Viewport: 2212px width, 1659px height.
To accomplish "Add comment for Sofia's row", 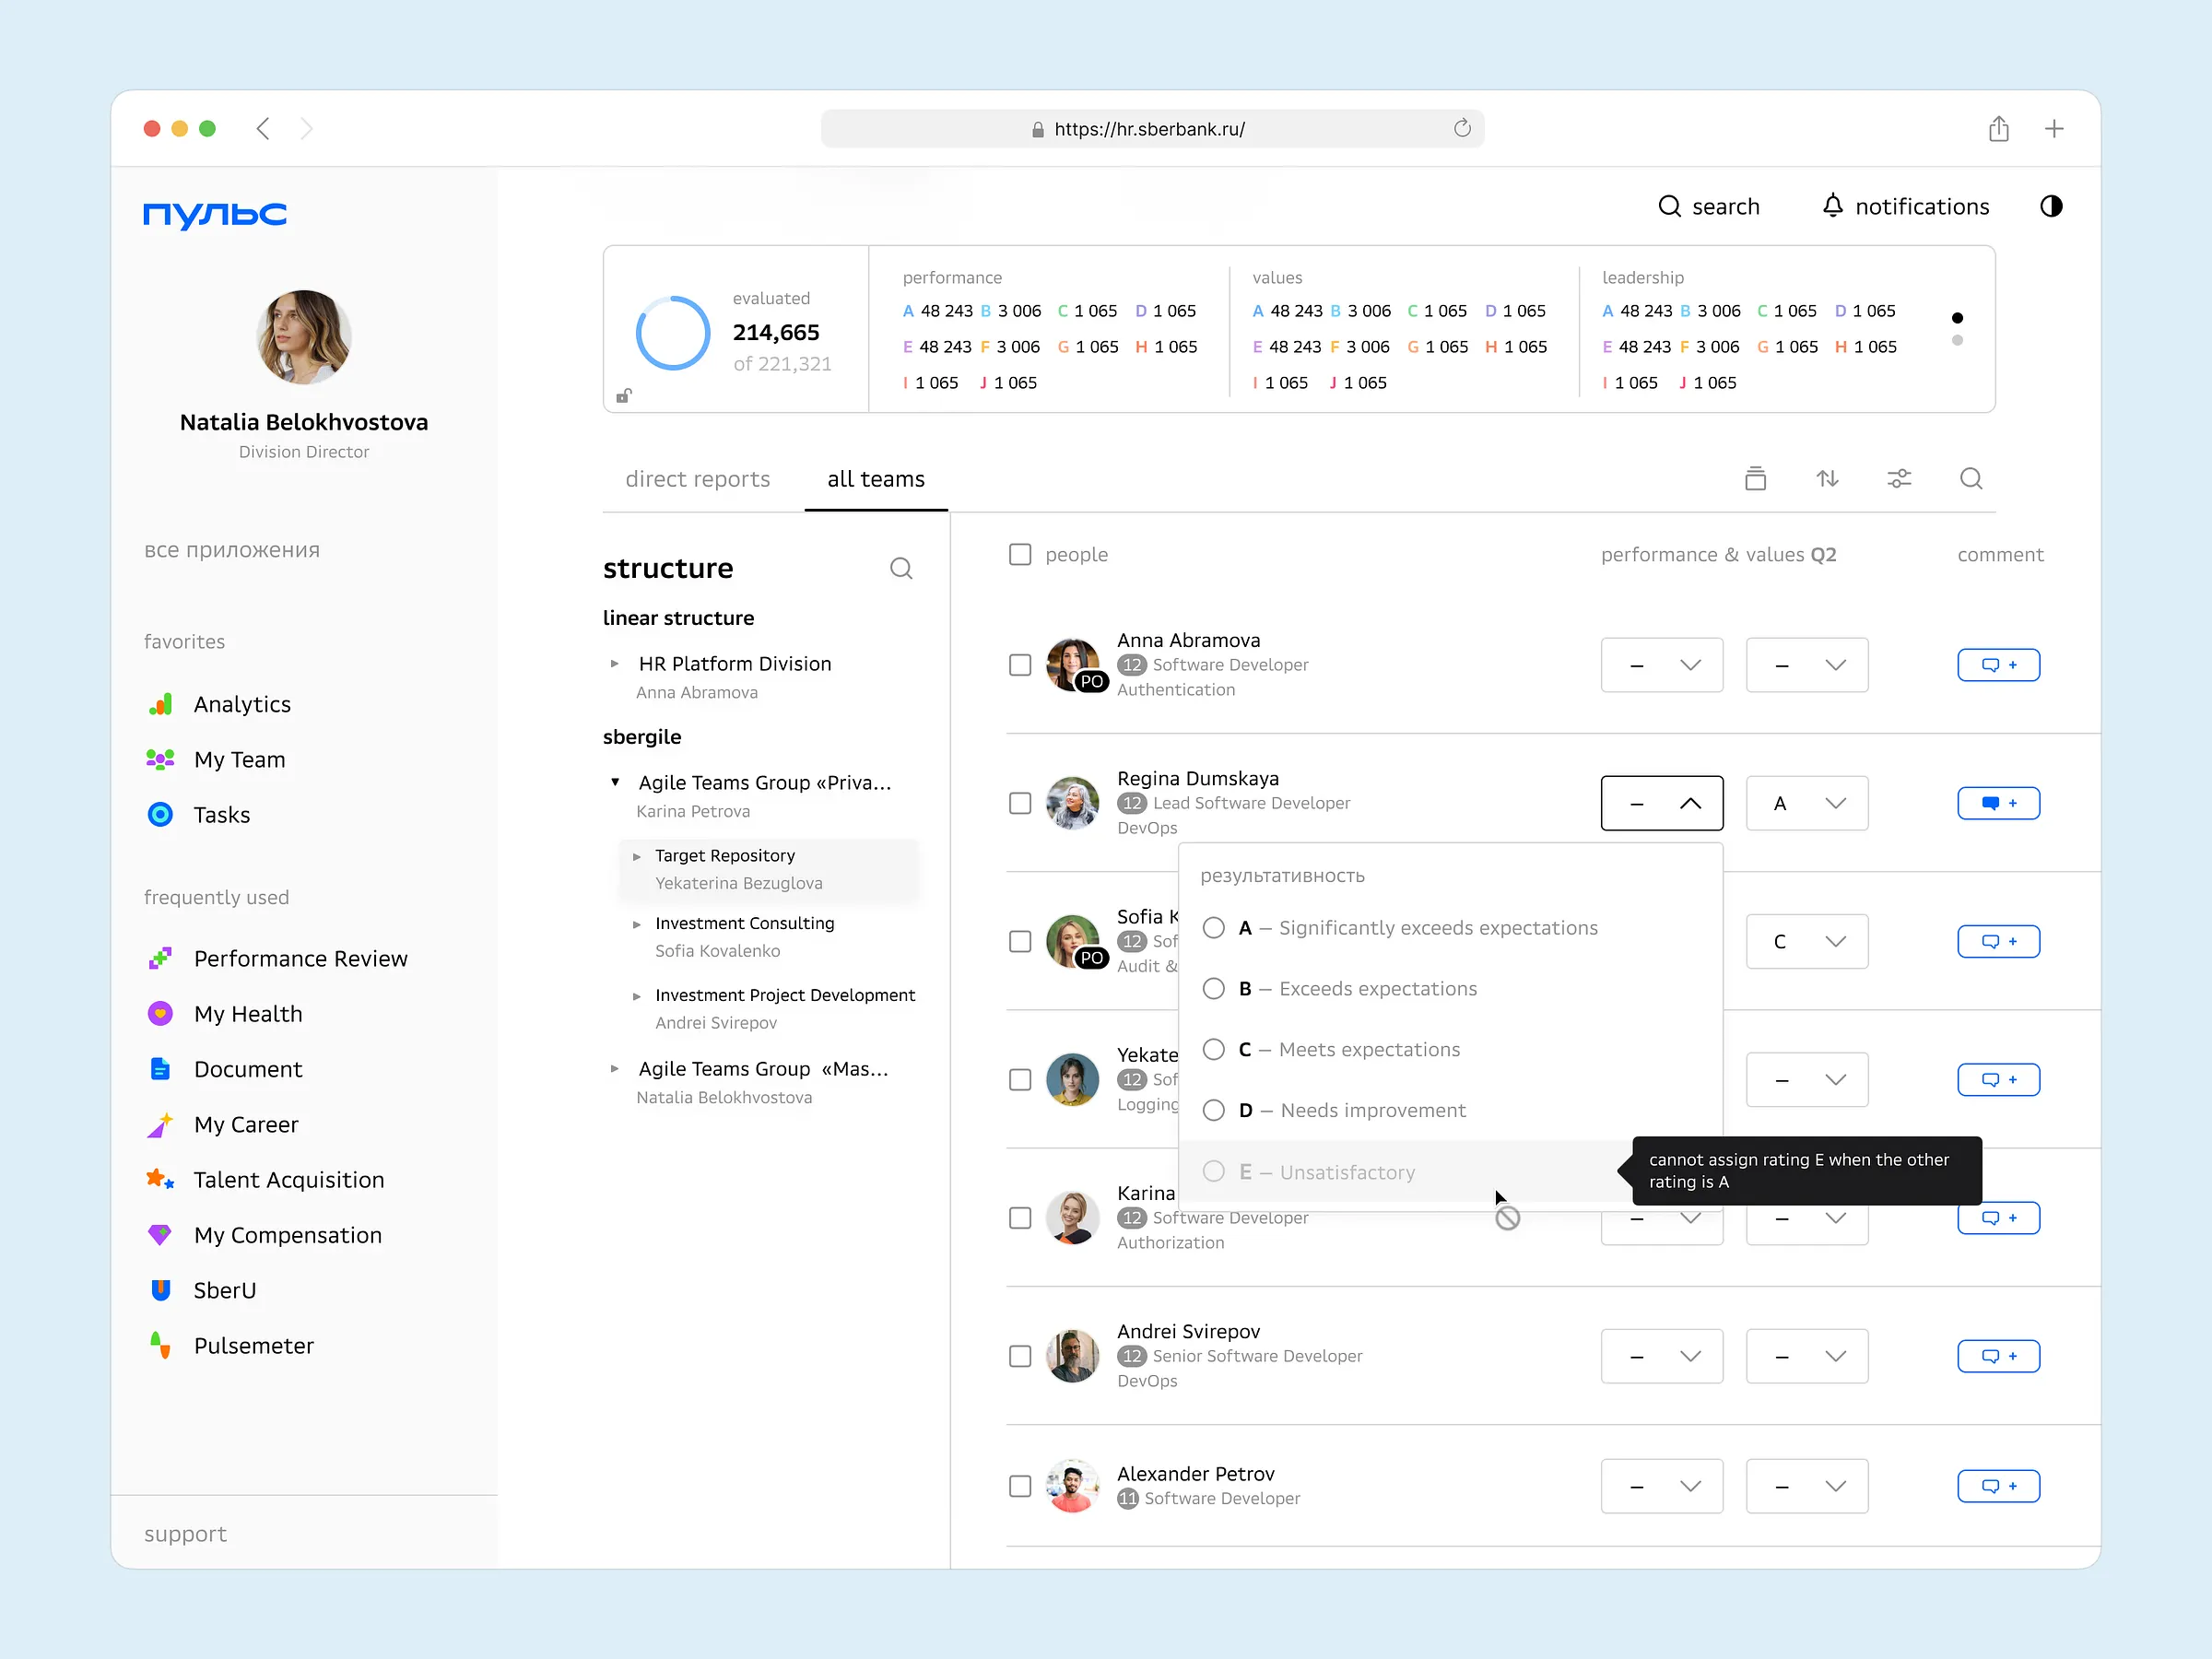I will point(1997,942).
